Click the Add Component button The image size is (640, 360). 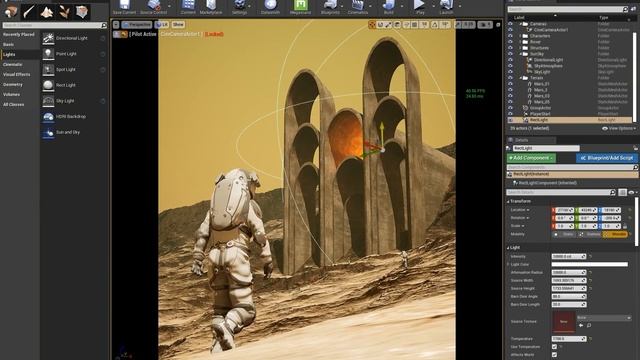tap(531, 158)
